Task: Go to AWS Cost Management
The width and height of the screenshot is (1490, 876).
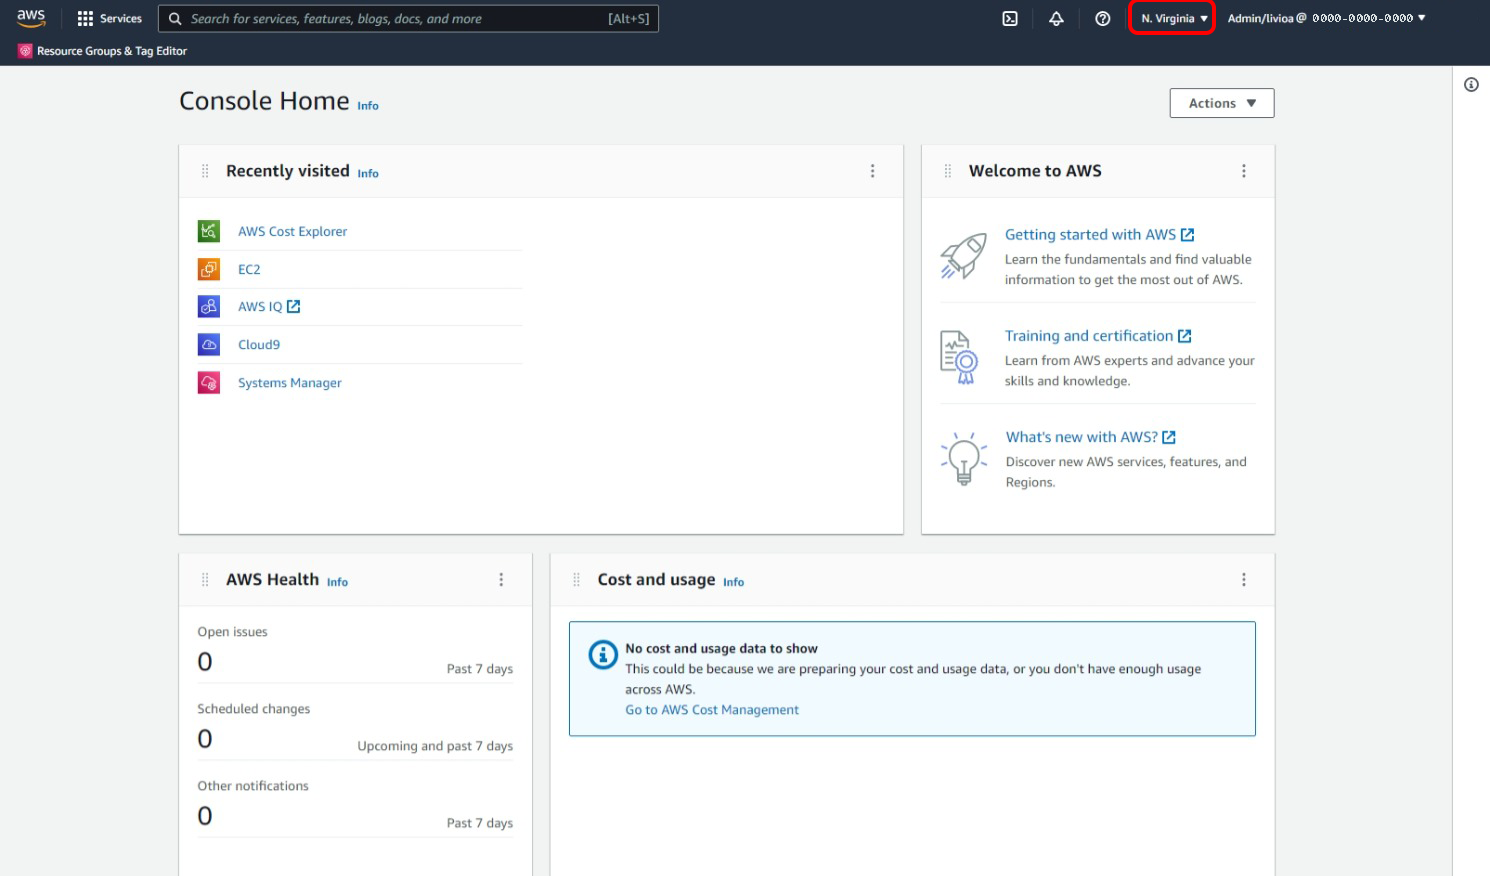Action: (x=712, y=710)
